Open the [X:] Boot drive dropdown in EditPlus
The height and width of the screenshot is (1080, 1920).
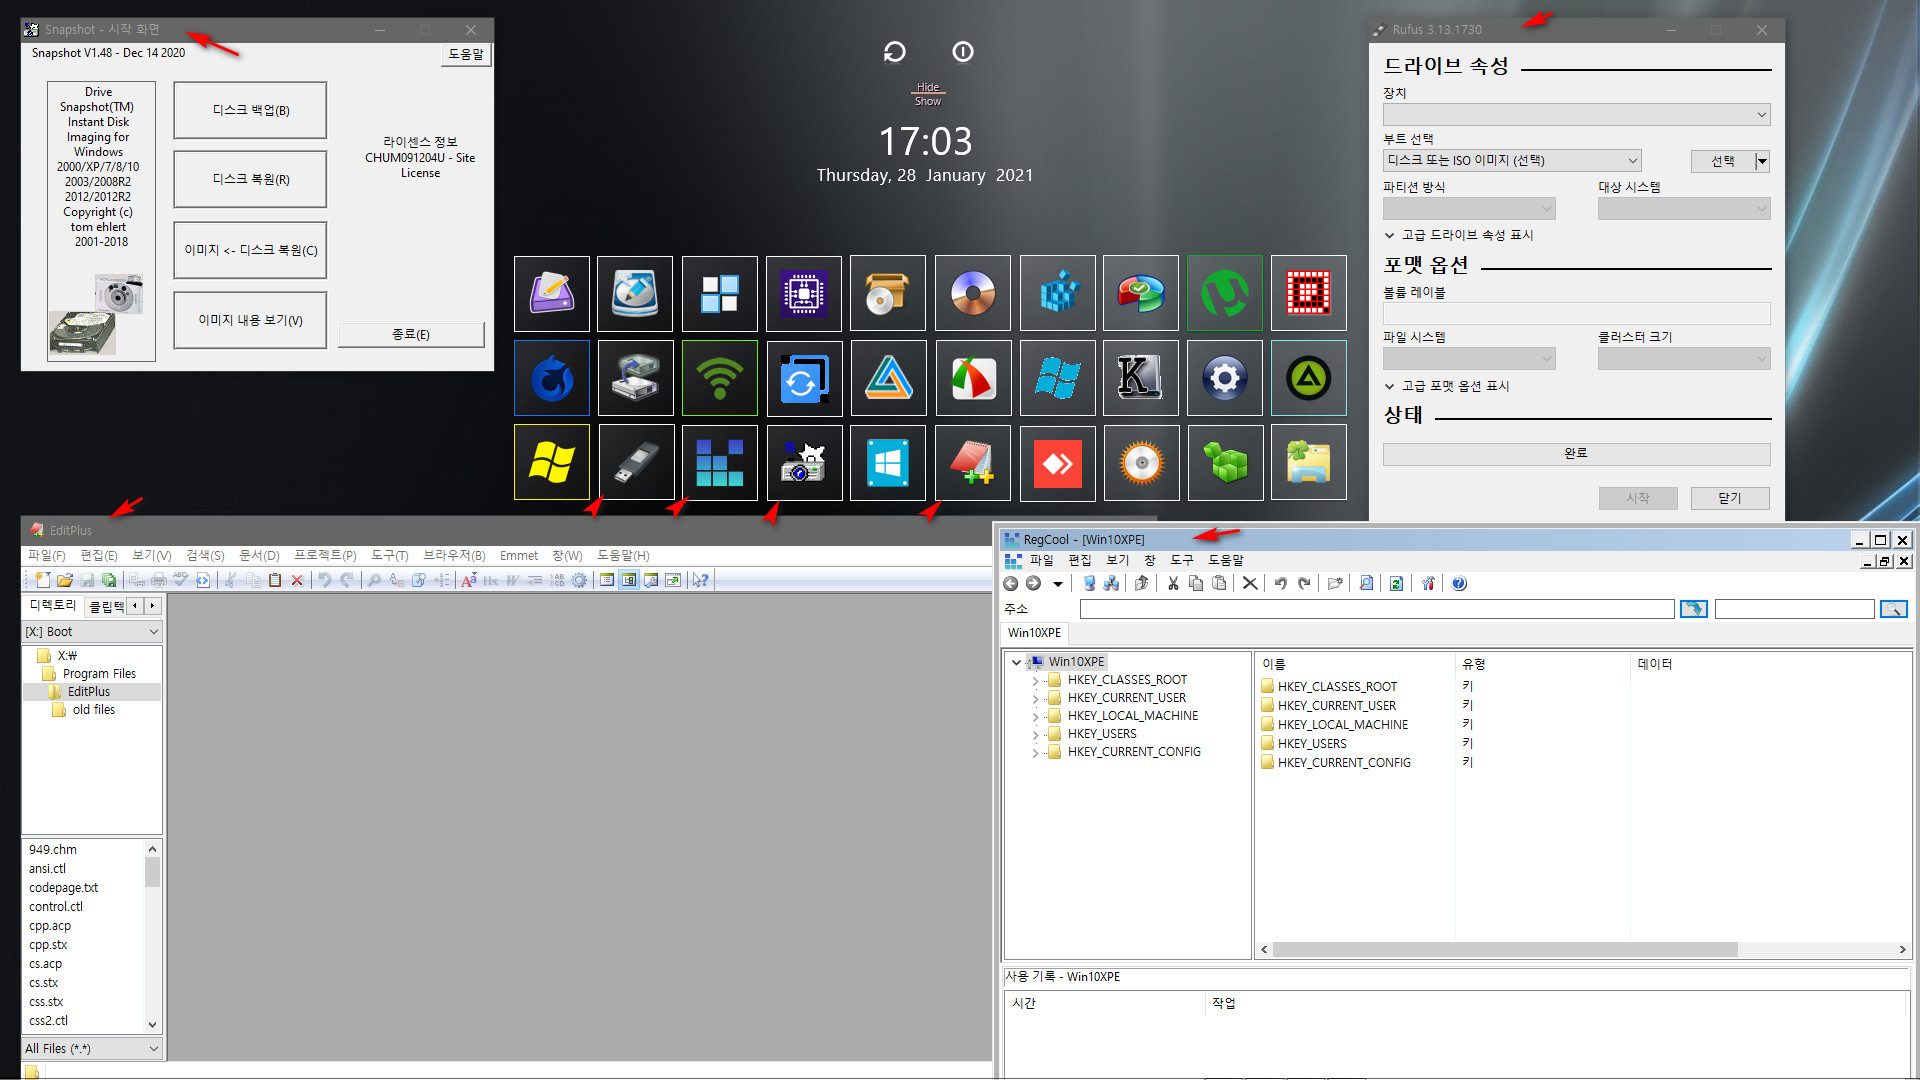tap(92, 632)
